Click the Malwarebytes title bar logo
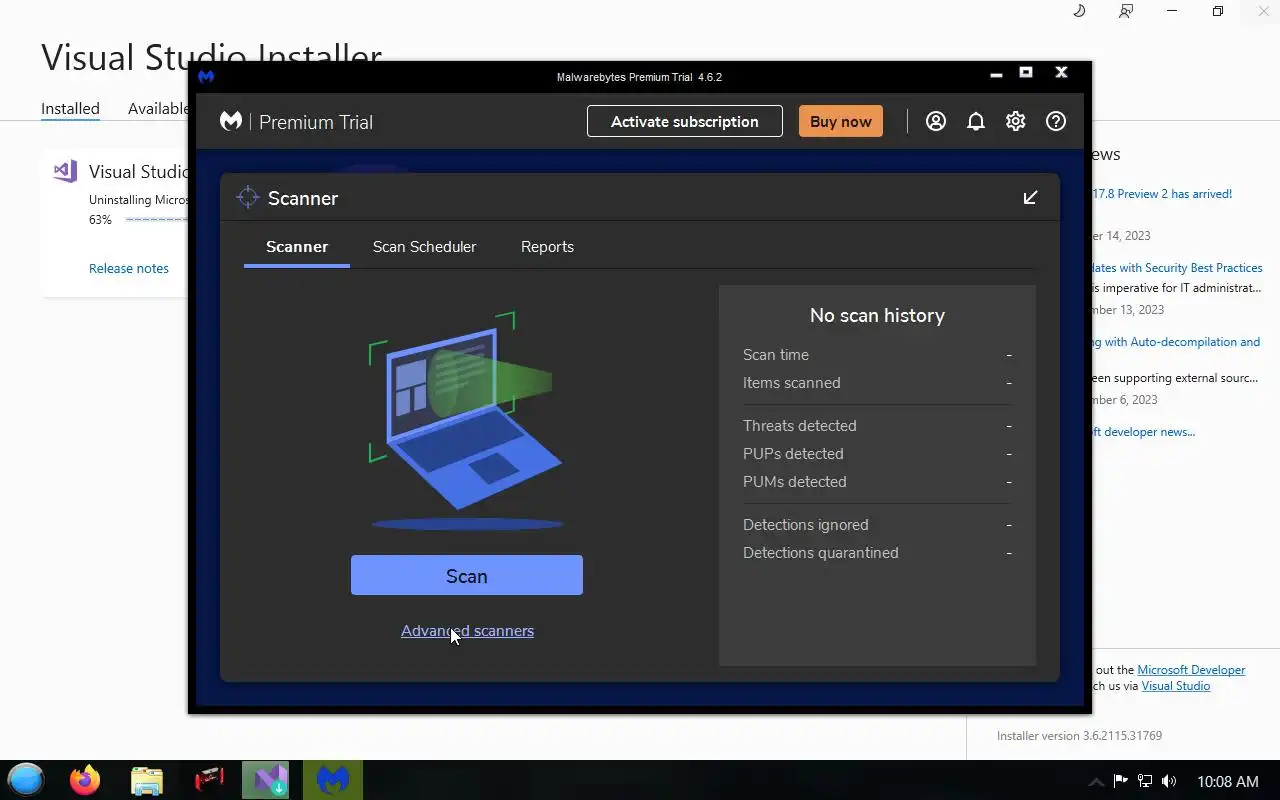The width and height of the screenshot is (1280, 800). pyautogui.click(x=206, y=76)
